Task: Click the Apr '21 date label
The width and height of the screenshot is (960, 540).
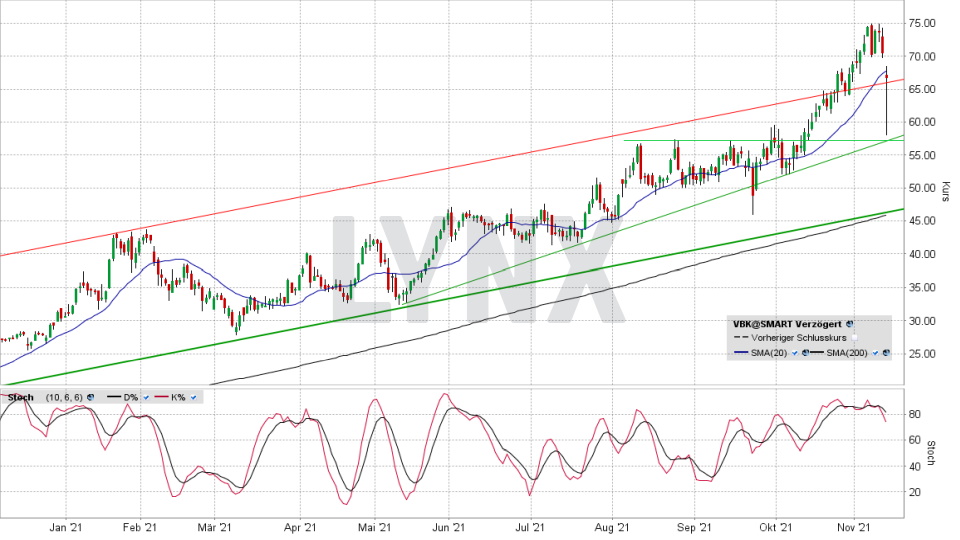Action: (x=301, y=527)
